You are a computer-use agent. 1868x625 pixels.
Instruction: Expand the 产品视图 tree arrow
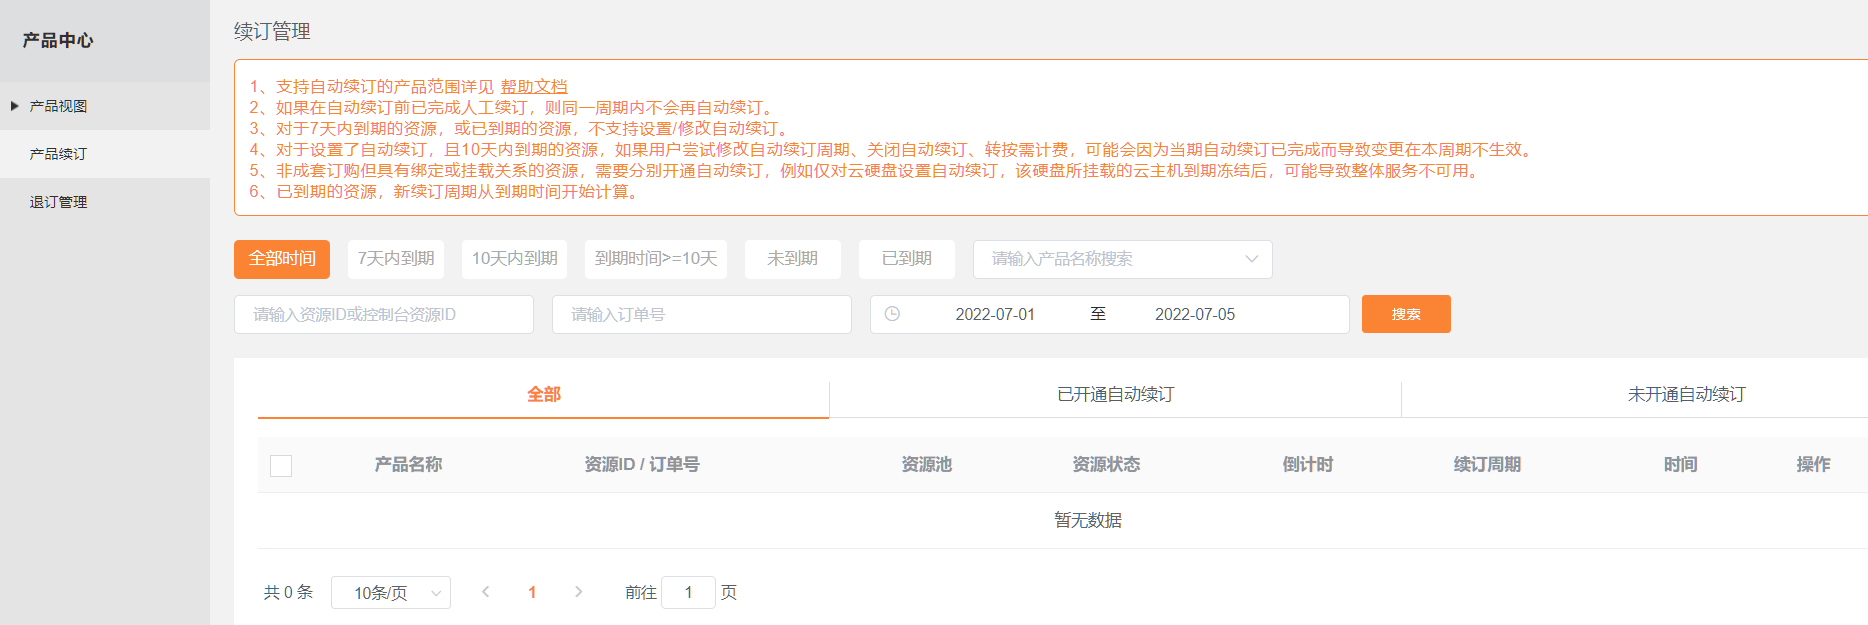[15, 106]
